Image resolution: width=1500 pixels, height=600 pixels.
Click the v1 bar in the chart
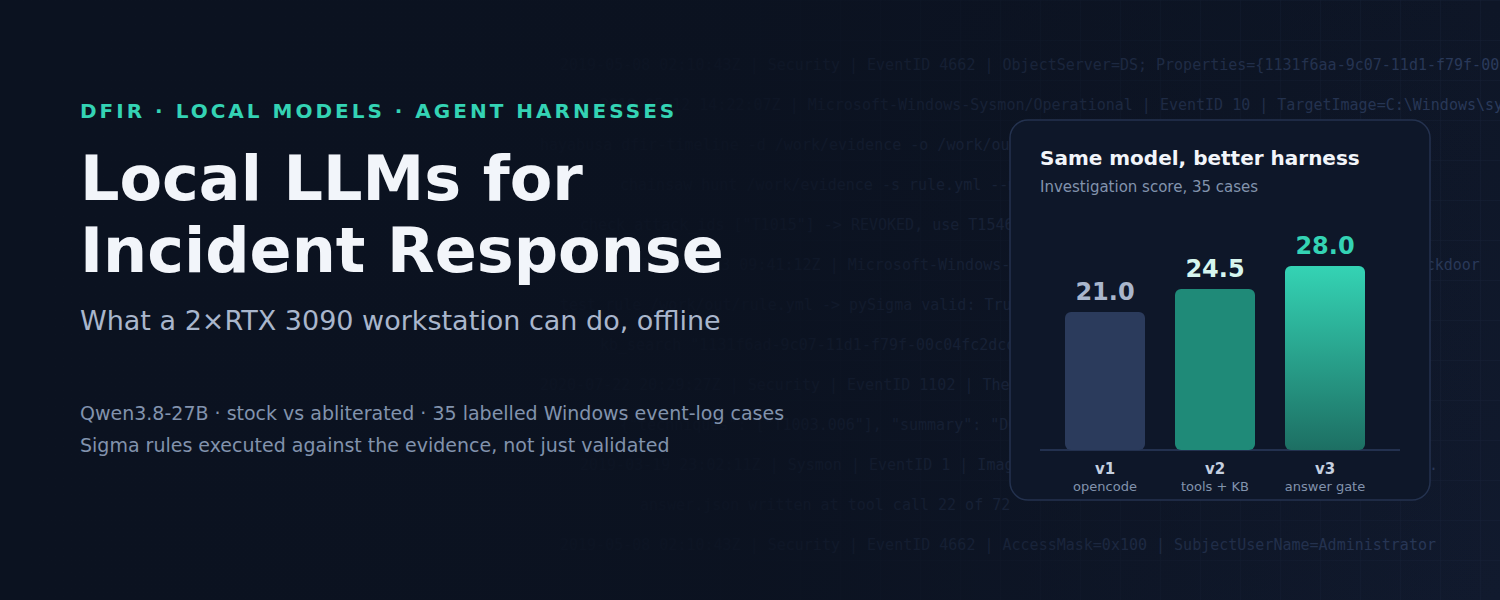(1105, 381)
